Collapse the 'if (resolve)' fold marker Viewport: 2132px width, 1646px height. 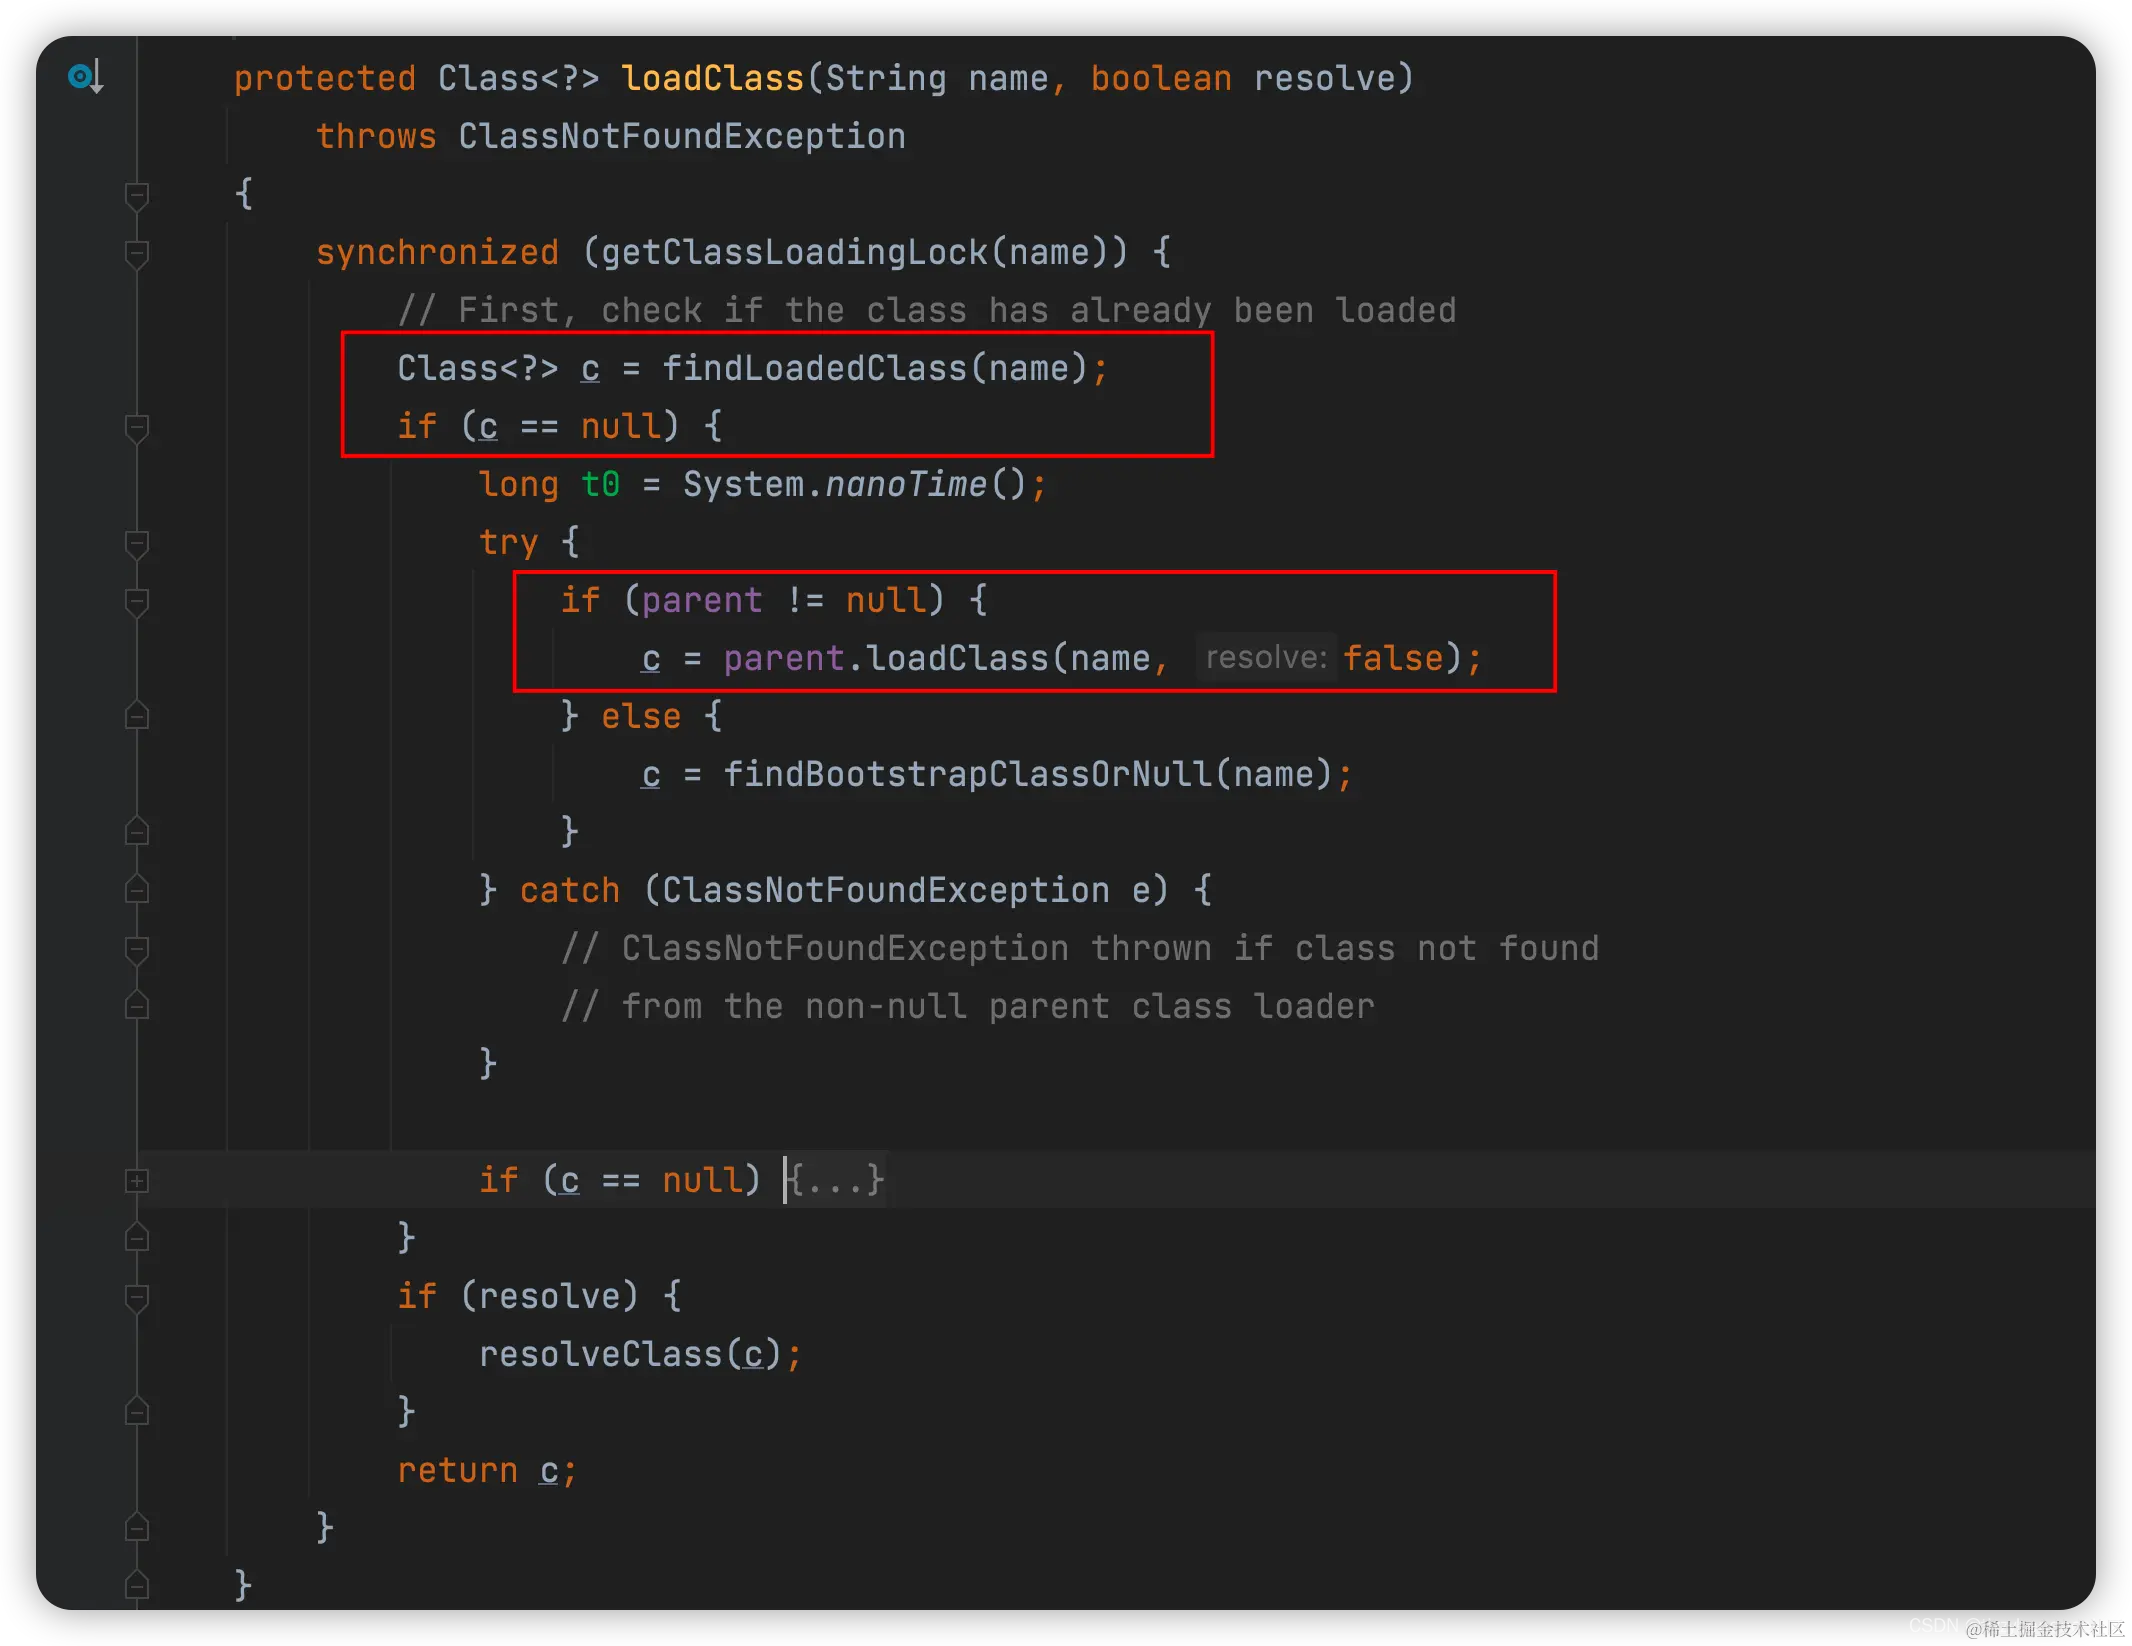(x=137, y=1297)
